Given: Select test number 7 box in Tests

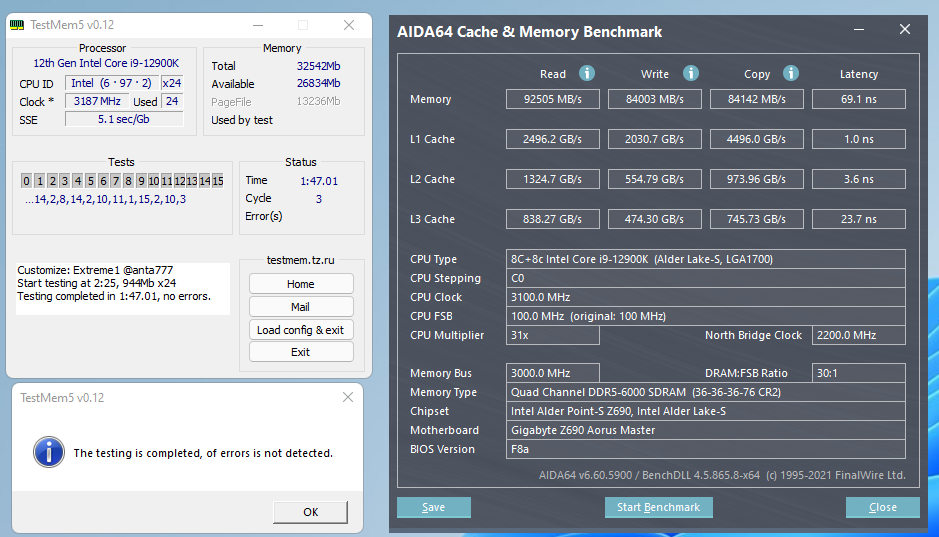Looking at the screenshot, I should tap(116, 181).
